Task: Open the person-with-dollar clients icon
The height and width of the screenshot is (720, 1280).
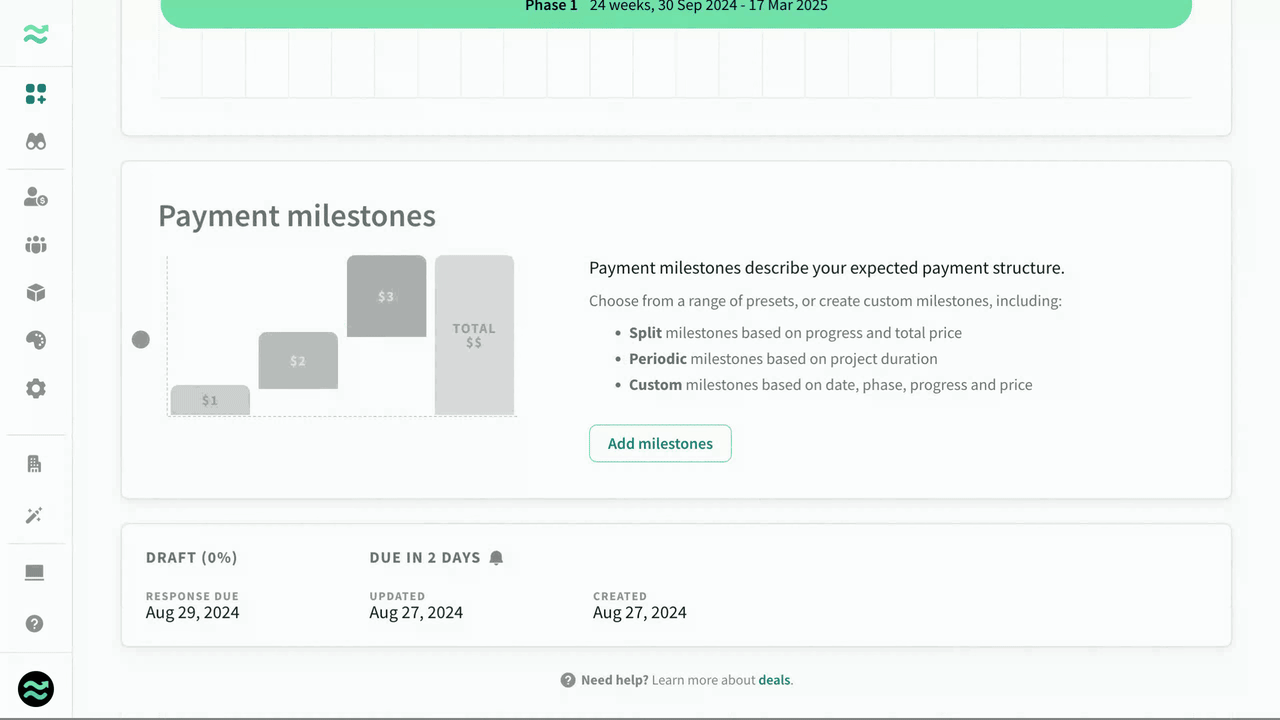Action: pos(36,197)
